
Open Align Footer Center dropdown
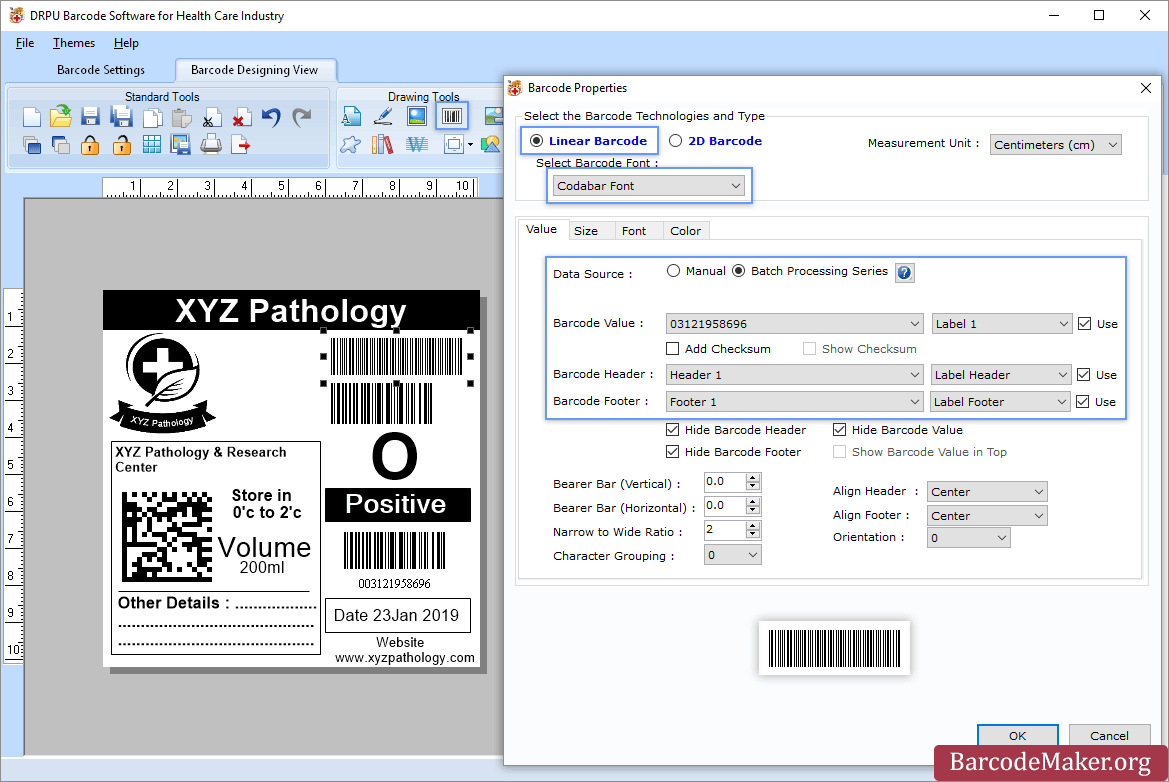pos(987,516)
